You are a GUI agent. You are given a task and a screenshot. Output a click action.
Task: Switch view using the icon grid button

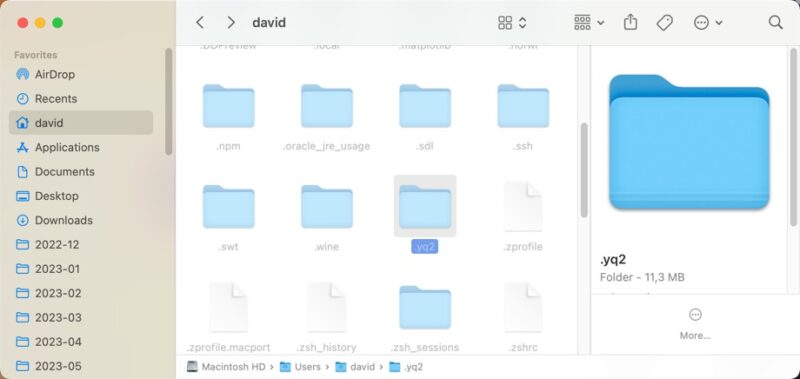tap(512, 22)
